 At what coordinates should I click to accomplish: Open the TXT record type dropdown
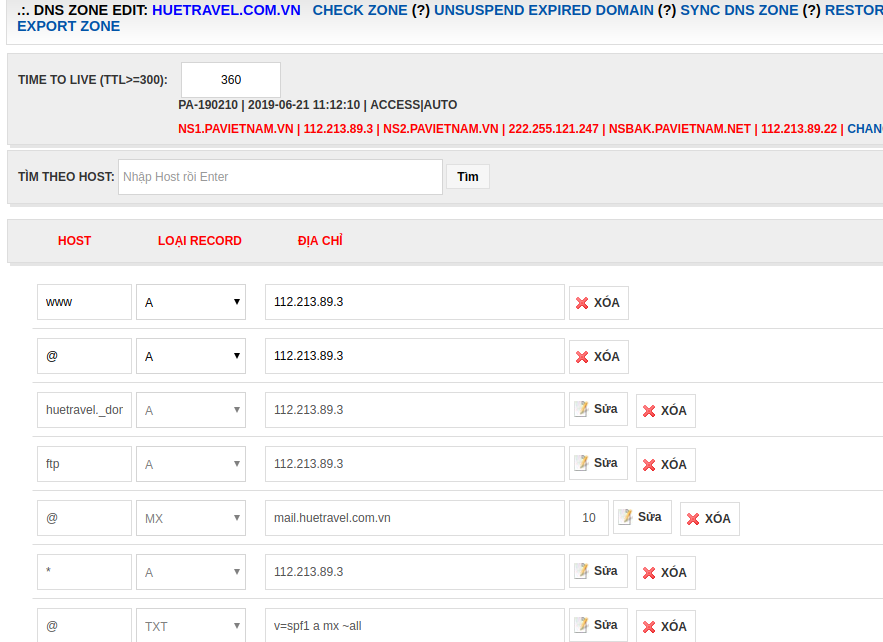pyautogui.click(x=191, y=626)
